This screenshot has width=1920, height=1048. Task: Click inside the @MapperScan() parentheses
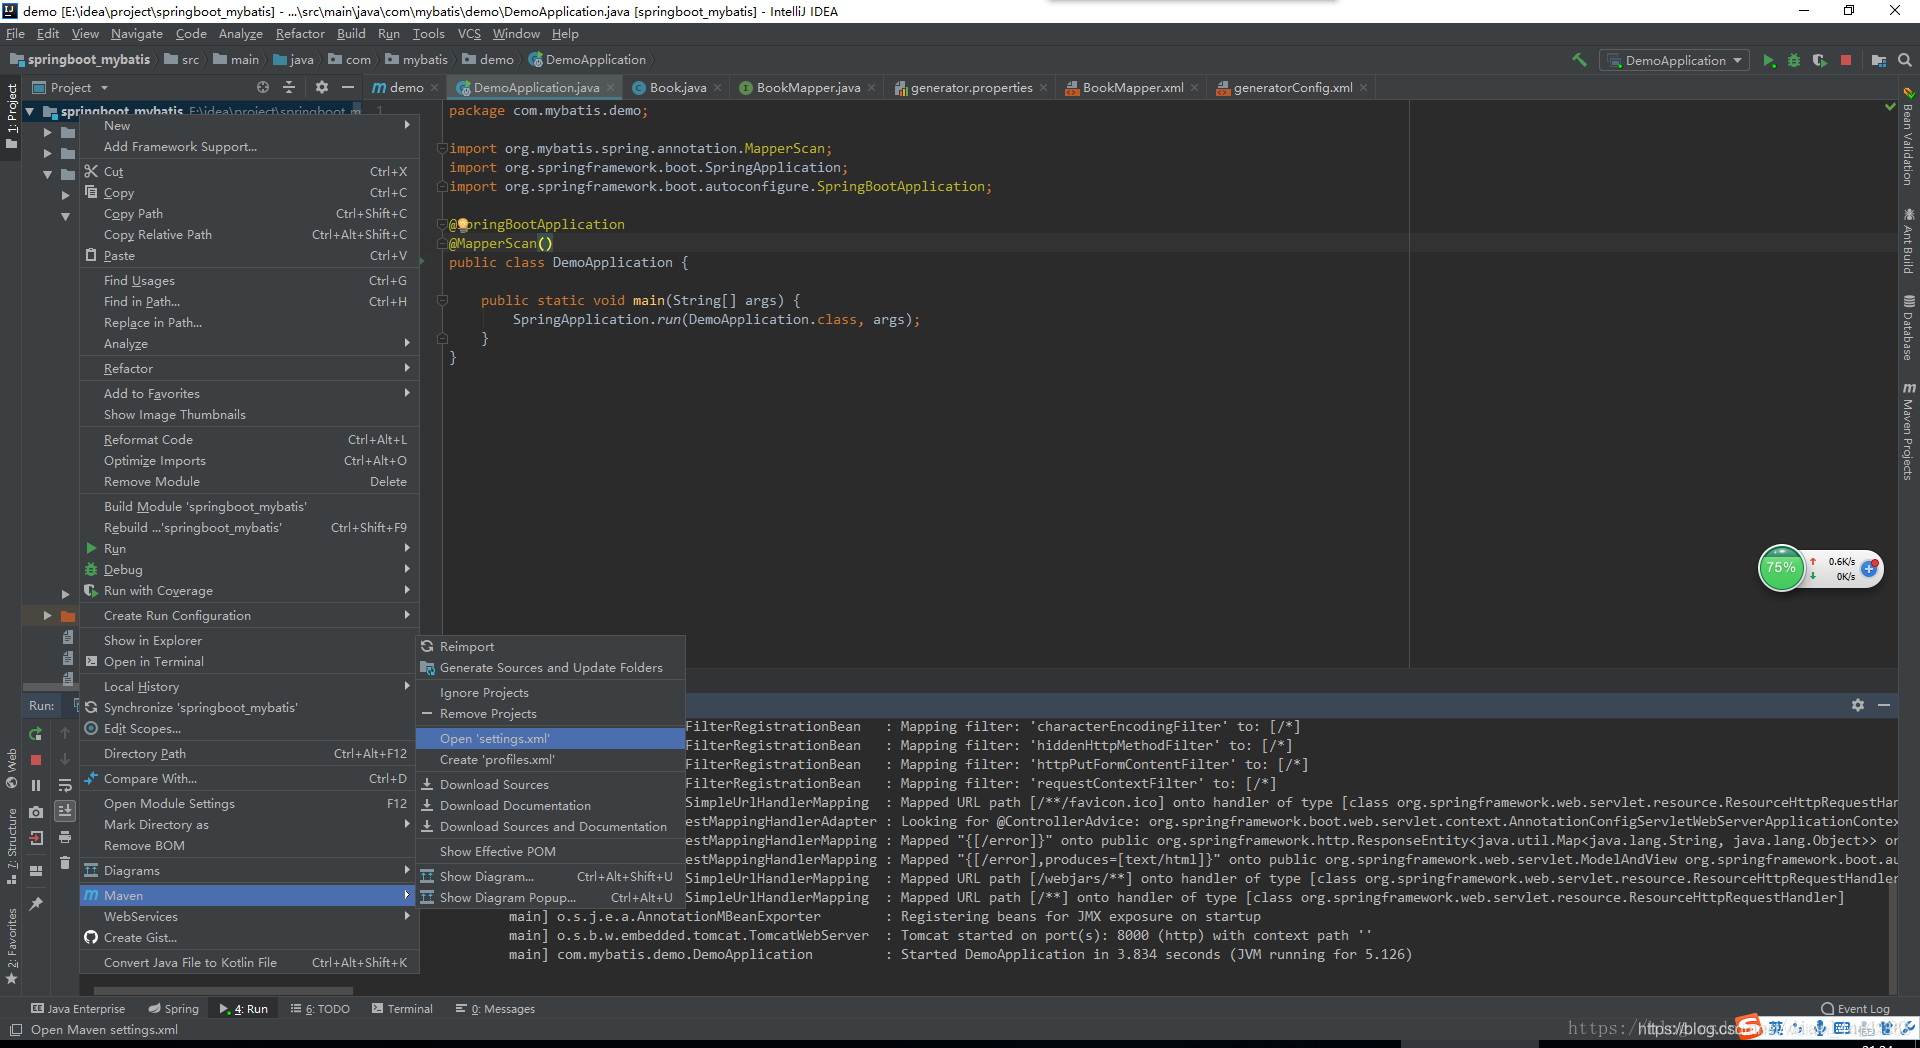(545, 243)
